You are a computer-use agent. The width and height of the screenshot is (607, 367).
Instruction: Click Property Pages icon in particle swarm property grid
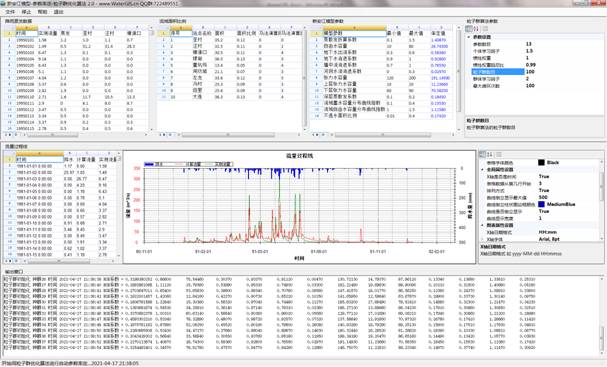point(485,29)
